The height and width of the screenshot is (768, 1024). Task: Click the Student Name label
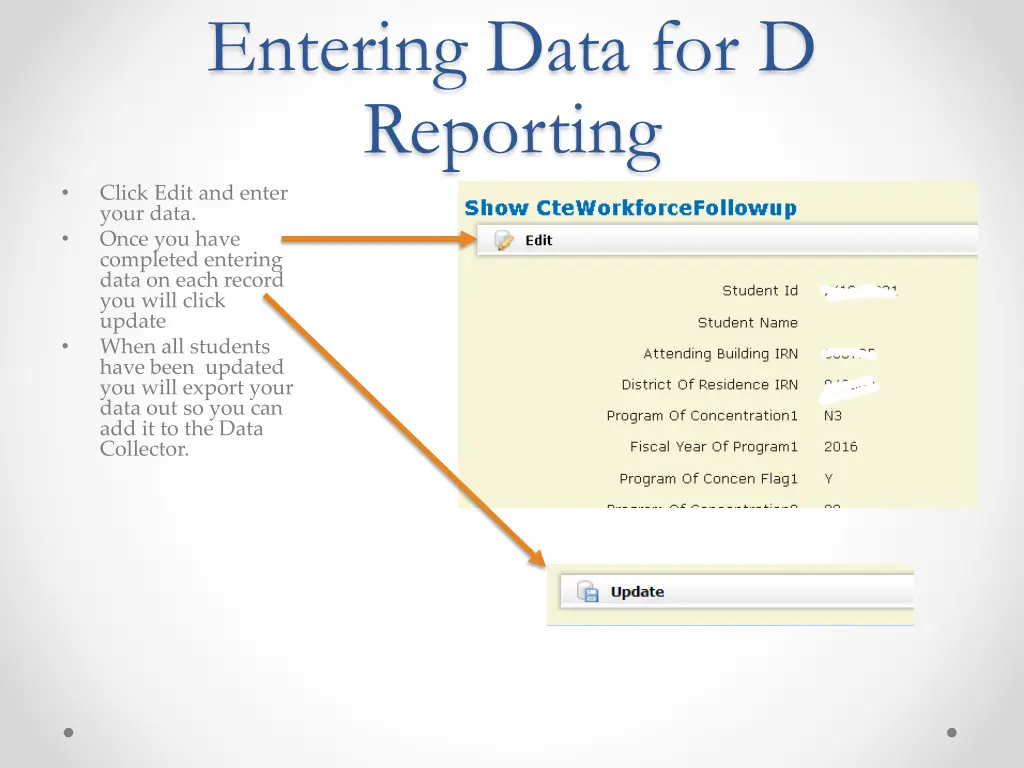point(748,323)
